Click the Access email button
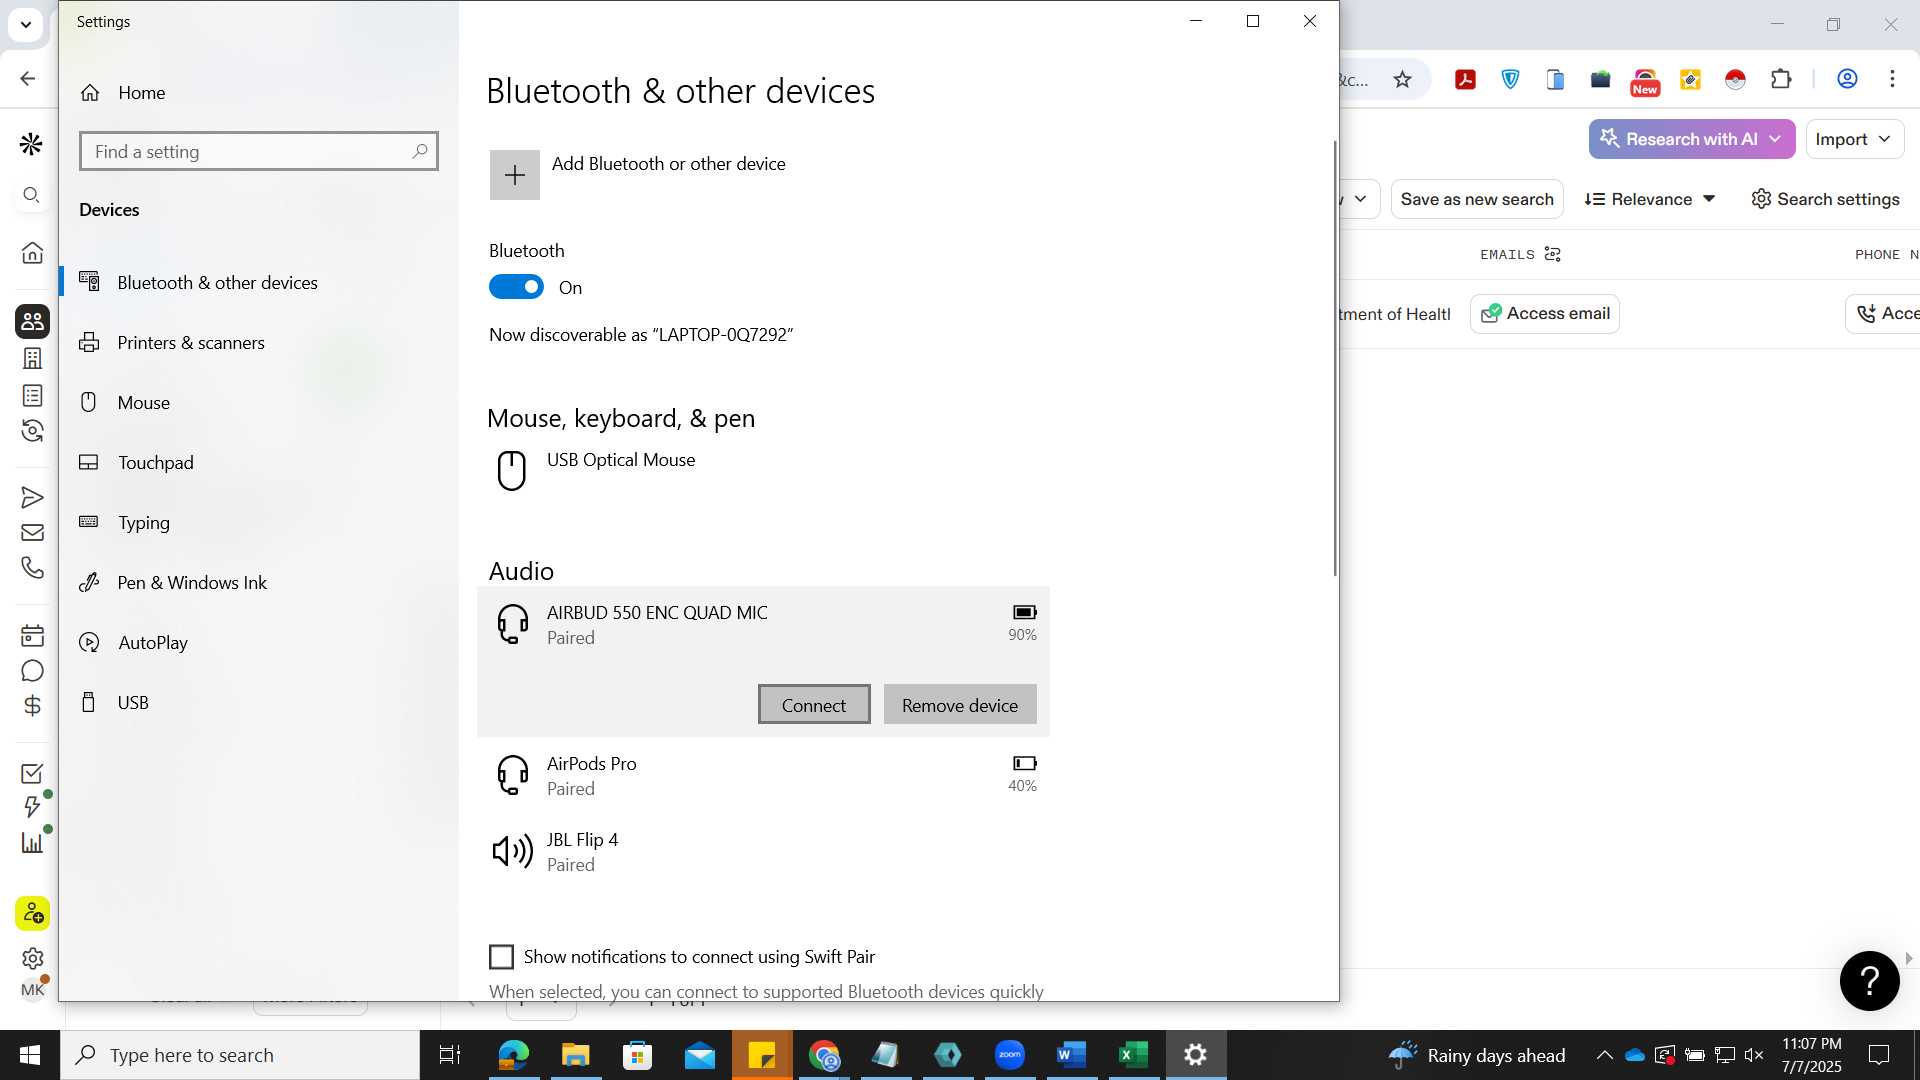Screen dimensions: 1920x1080 coord(1545,314)
